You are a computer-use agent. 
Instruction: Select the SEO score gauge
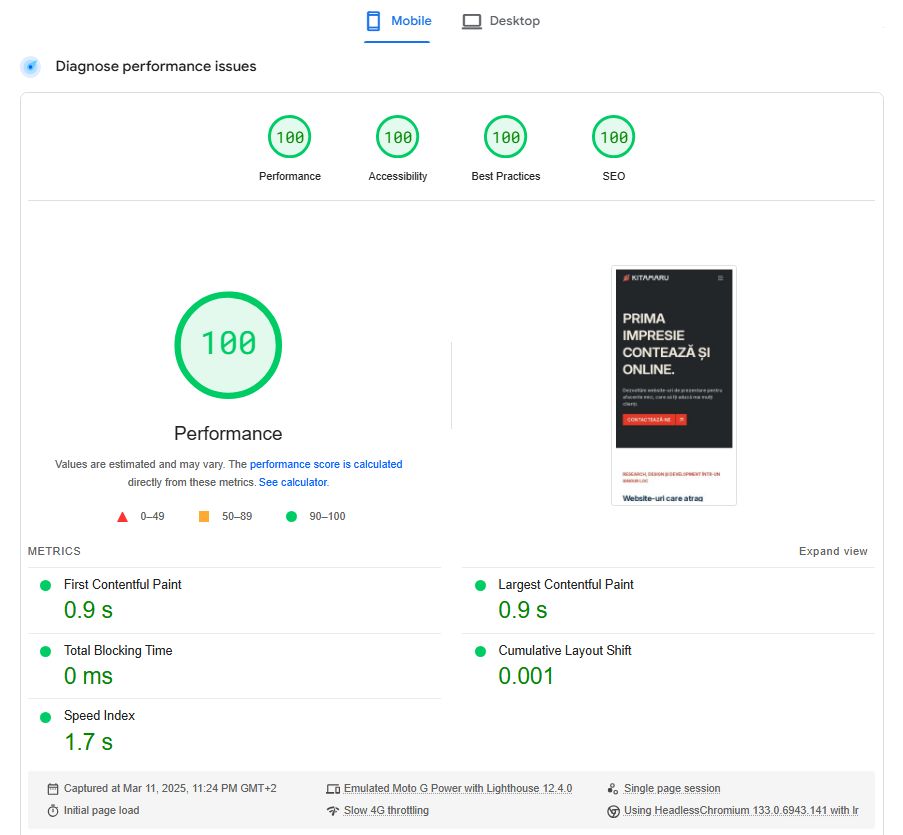click(x=613, y=138)
